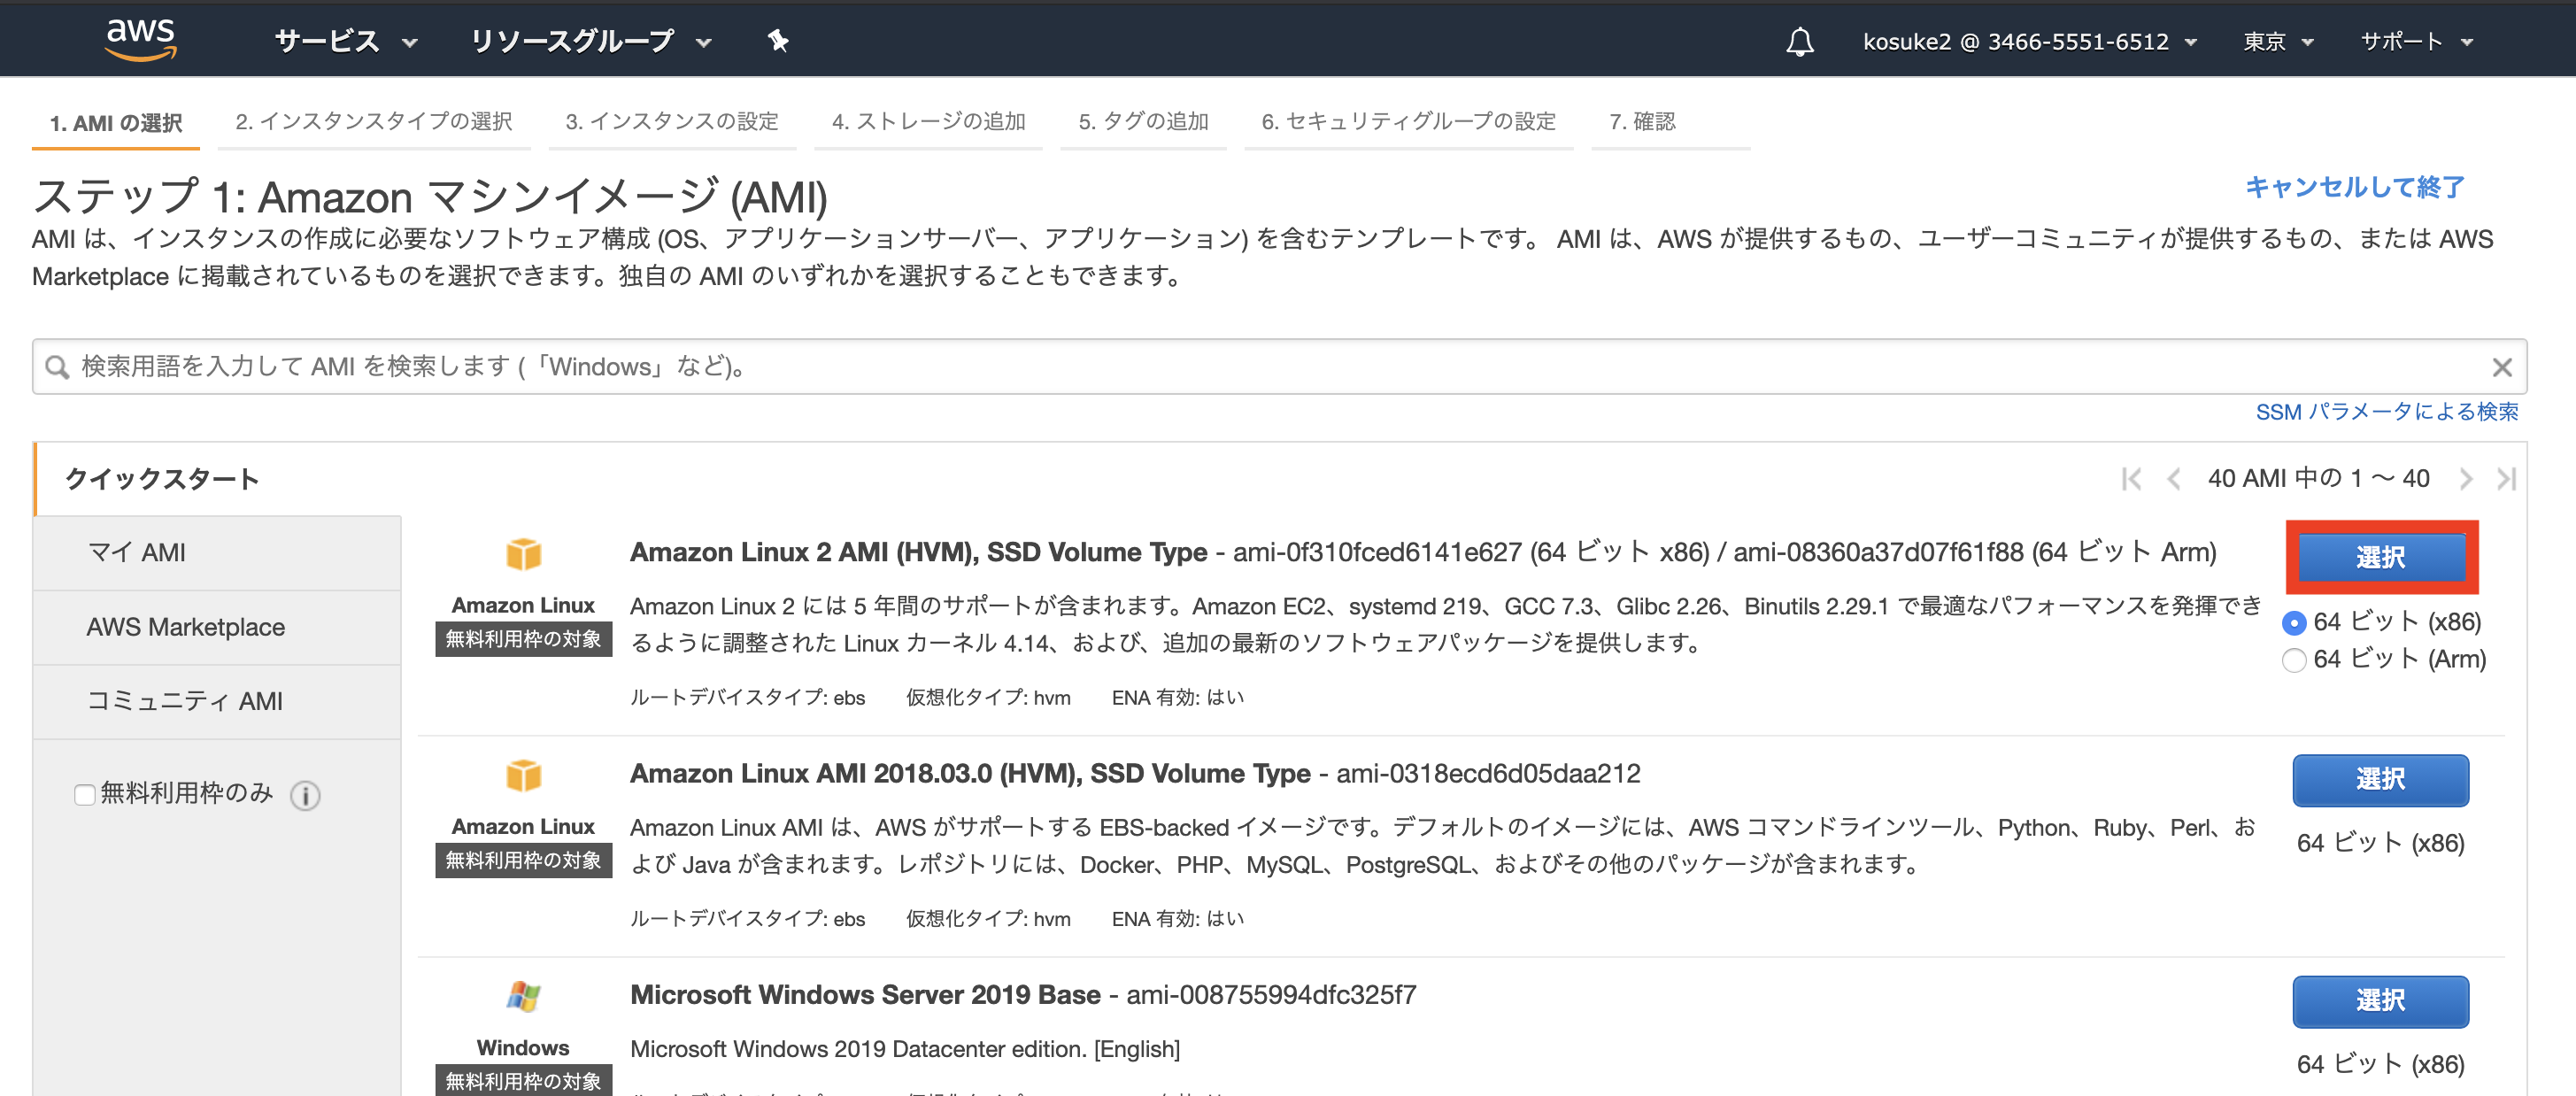
Task: Open the マイ AMI category
Action: pos(217,553)
